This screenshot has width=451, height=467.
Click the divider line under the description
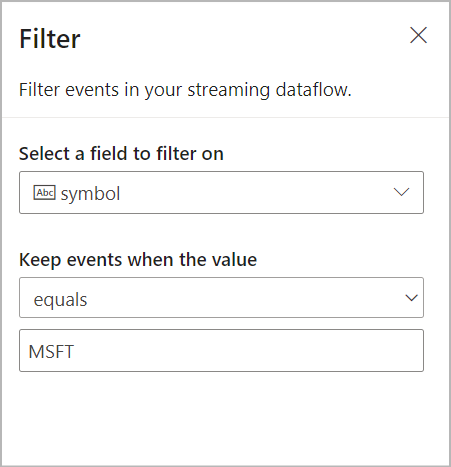225,117
